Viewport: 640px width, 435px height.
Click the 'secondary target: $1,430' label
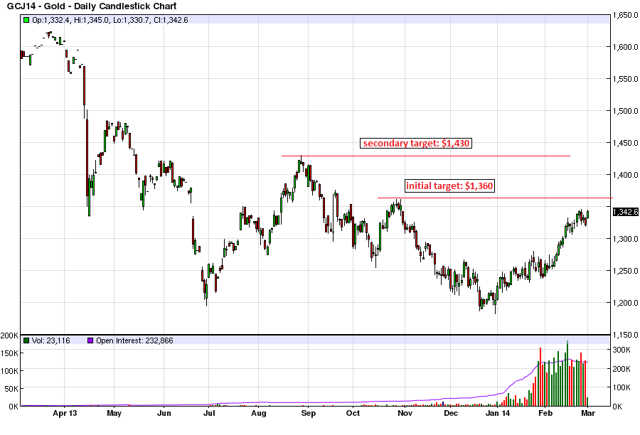[x=416, y=143]
